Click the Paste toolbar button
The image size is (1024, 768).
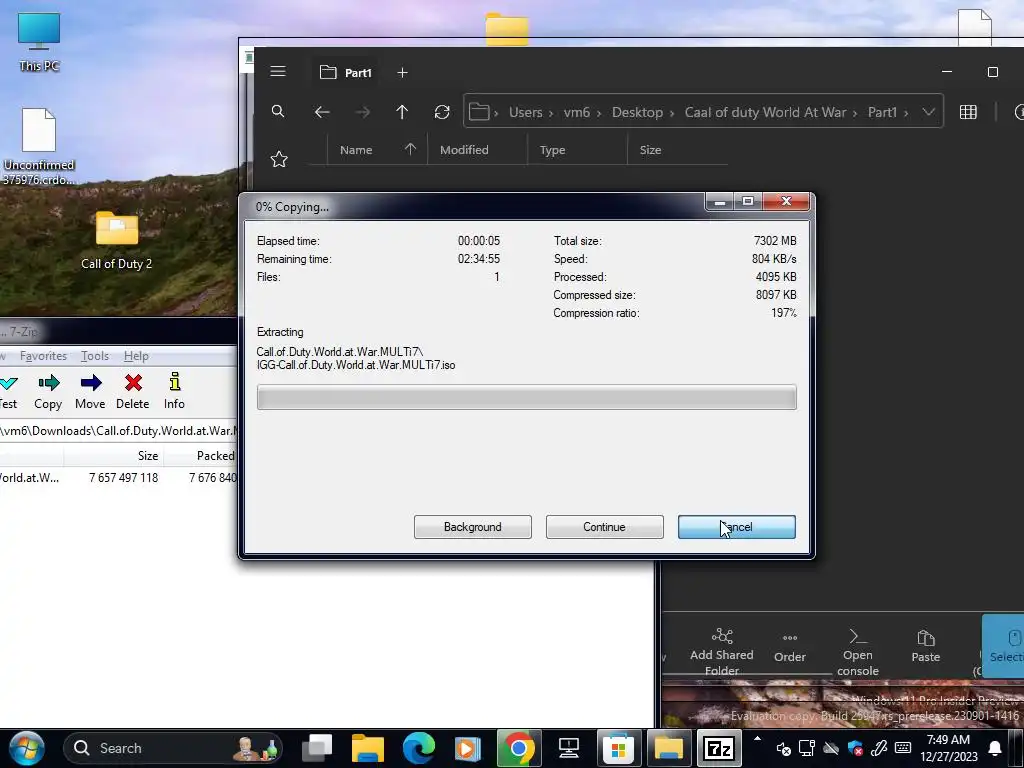click(925, 647)
